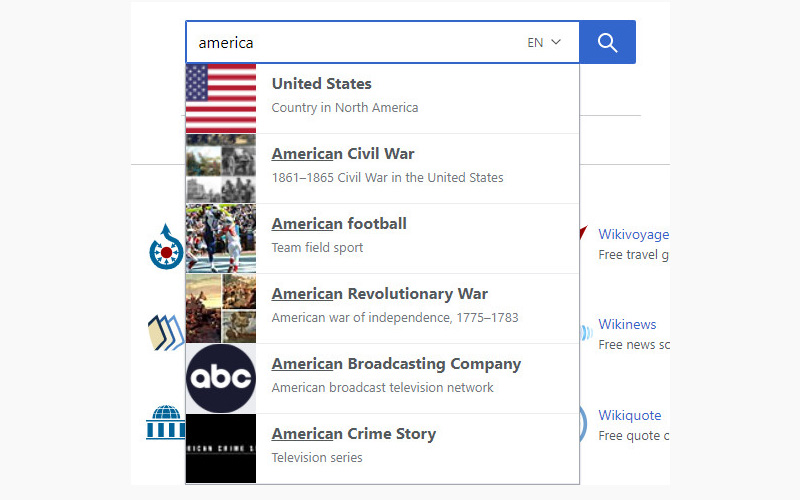Viewport: 800px width, 500px height.
Task: Click the search box containing "america"
Action: (350, 42)
